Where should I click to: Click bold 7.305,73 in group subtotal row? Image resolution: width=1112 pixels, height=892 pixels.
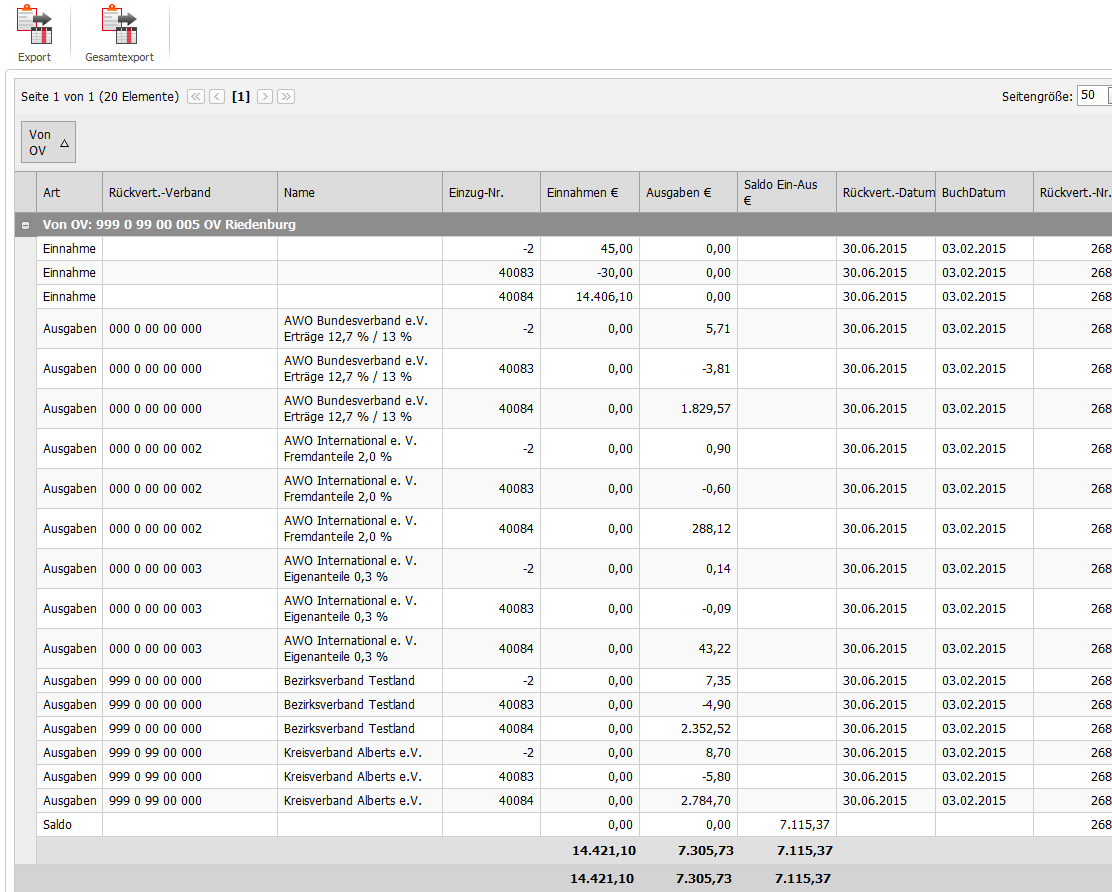pyautogui.click(x=706, y=851)
